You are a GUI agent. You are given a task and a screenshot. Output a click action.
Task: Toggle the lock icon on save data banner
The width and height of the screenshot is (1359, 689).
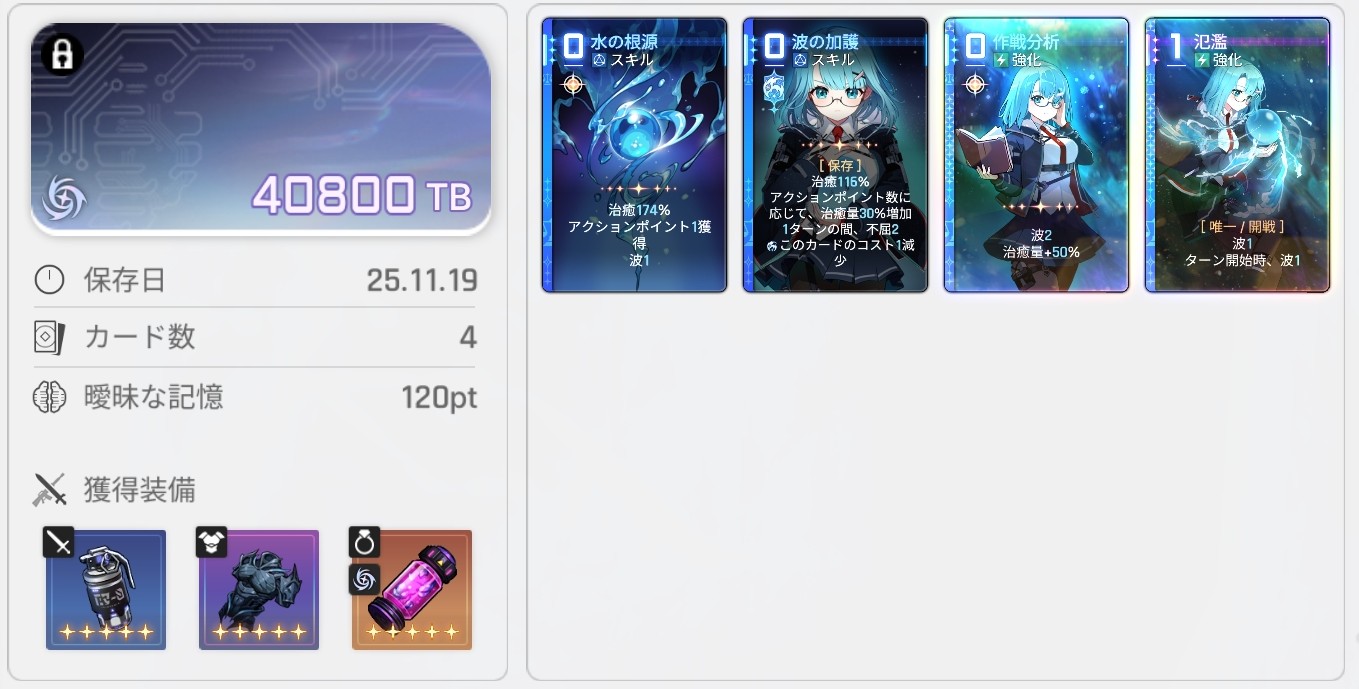[62, 54]
